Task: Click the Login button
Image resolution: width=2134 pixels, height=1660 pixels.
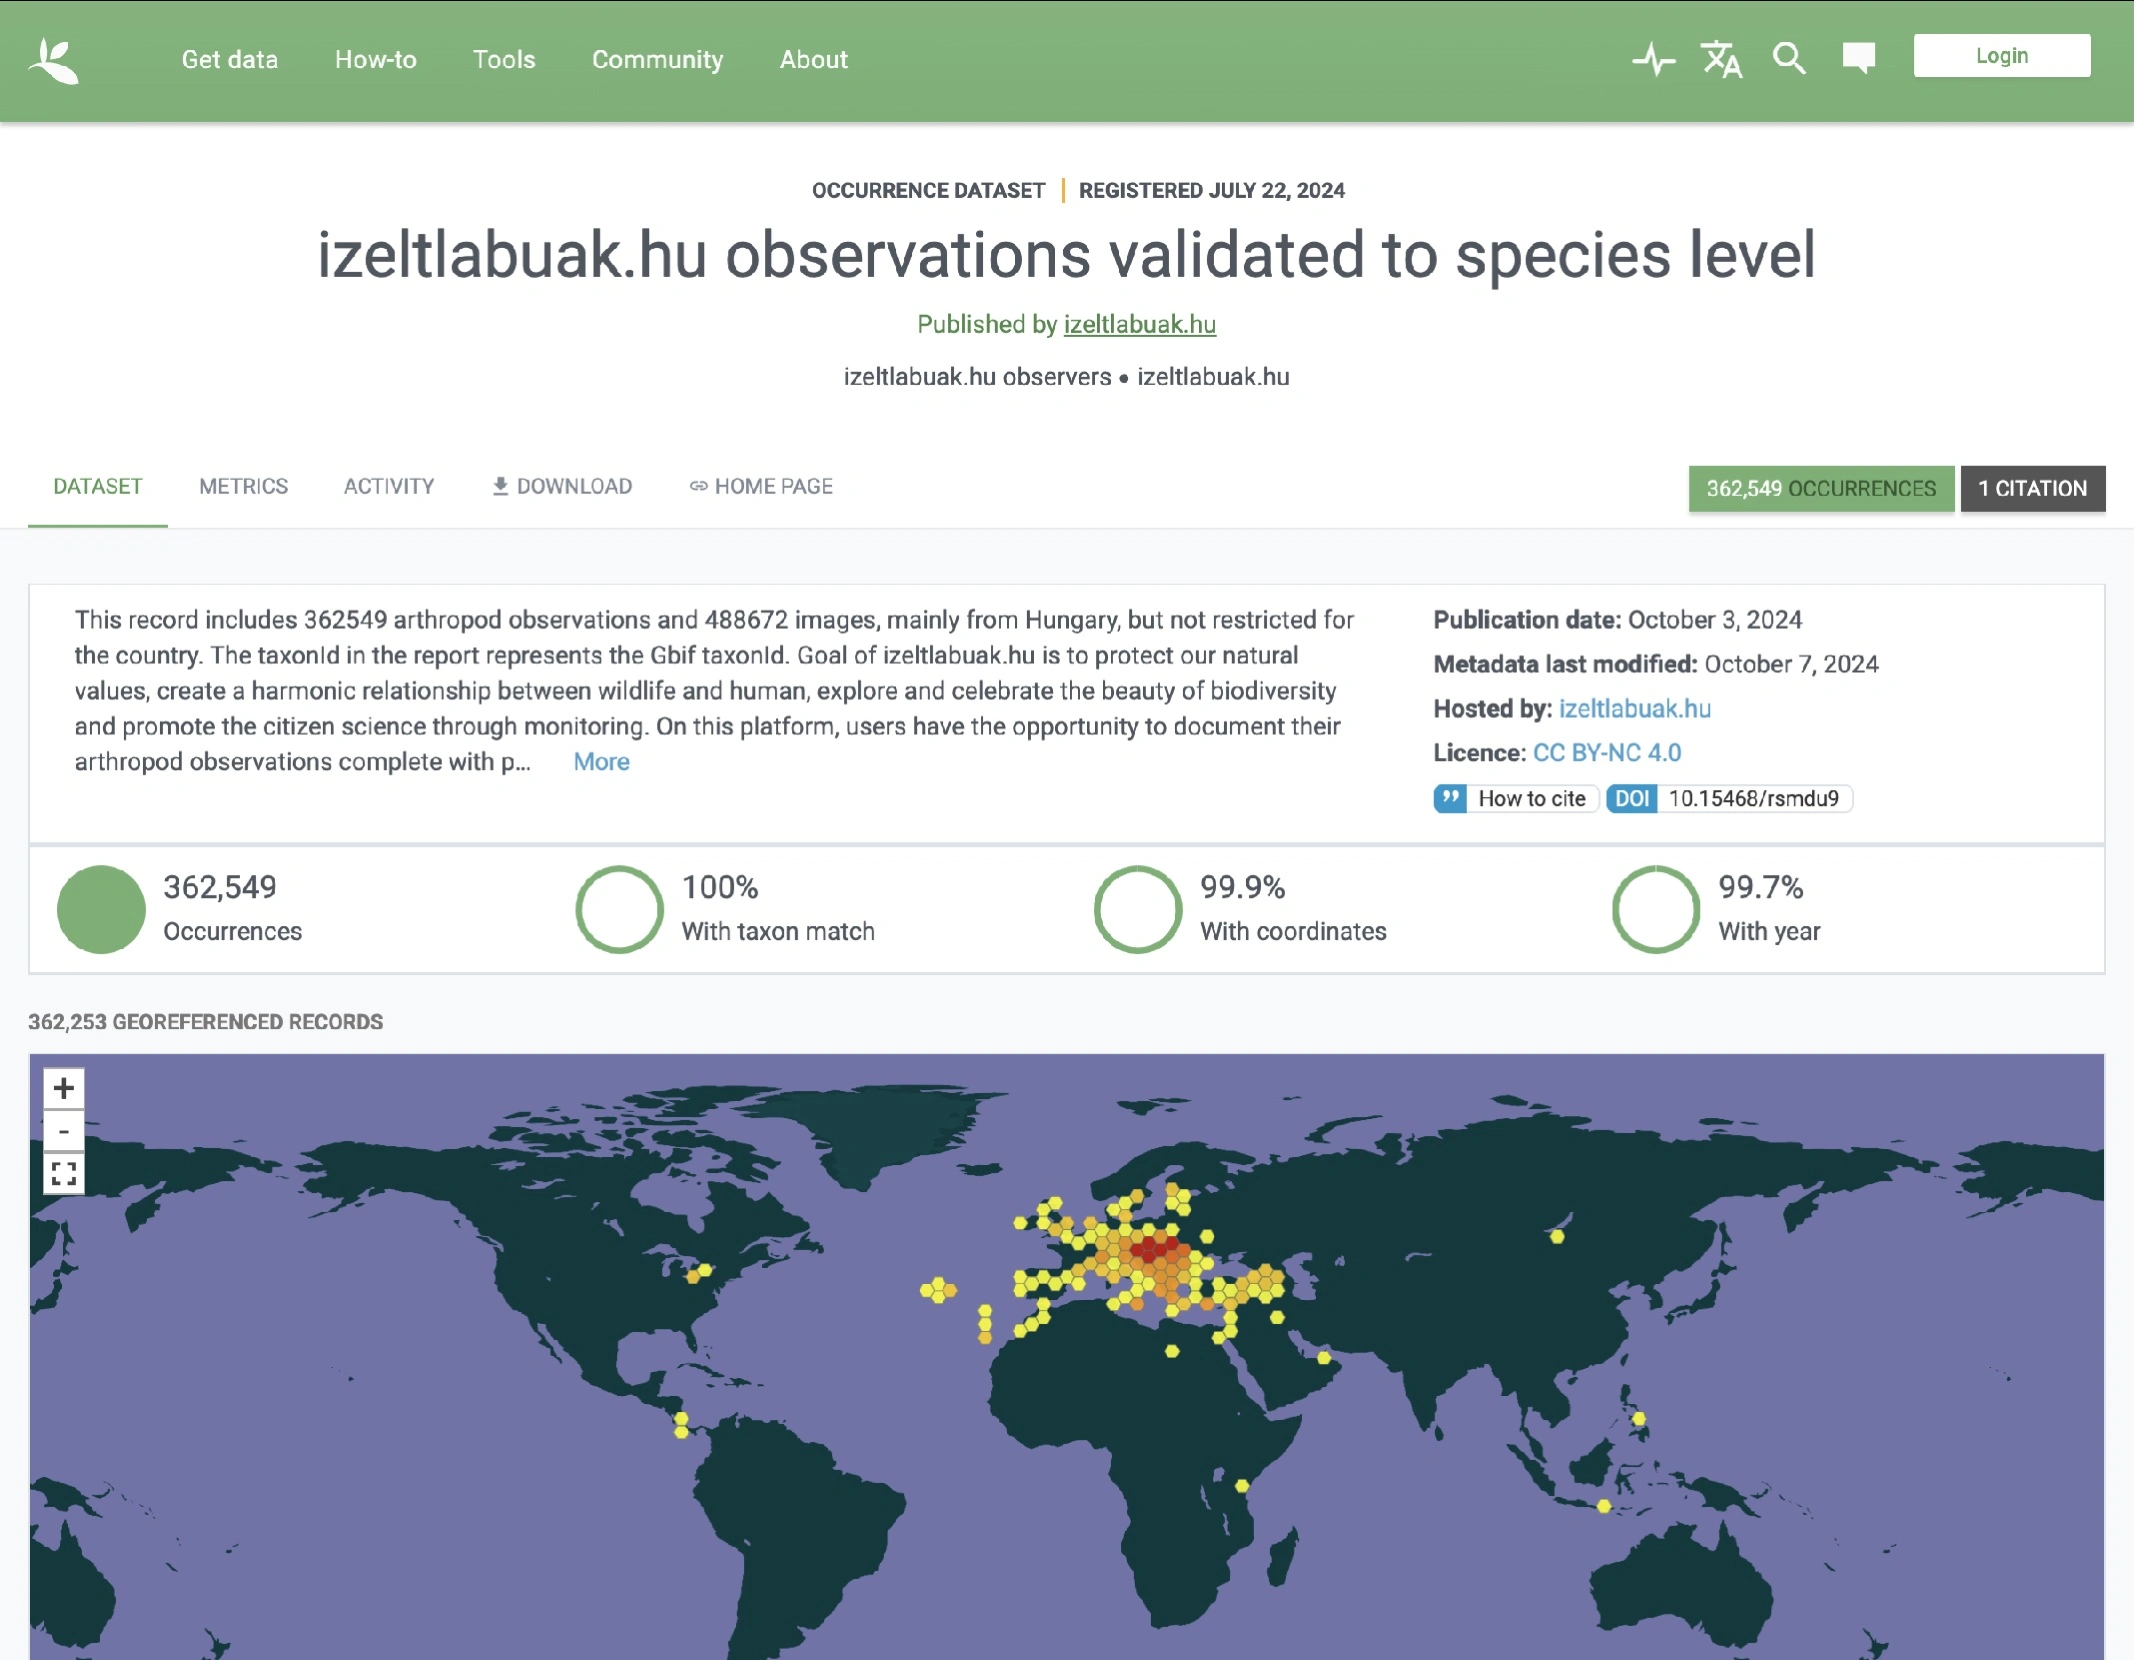Action: click(2001, 55)
